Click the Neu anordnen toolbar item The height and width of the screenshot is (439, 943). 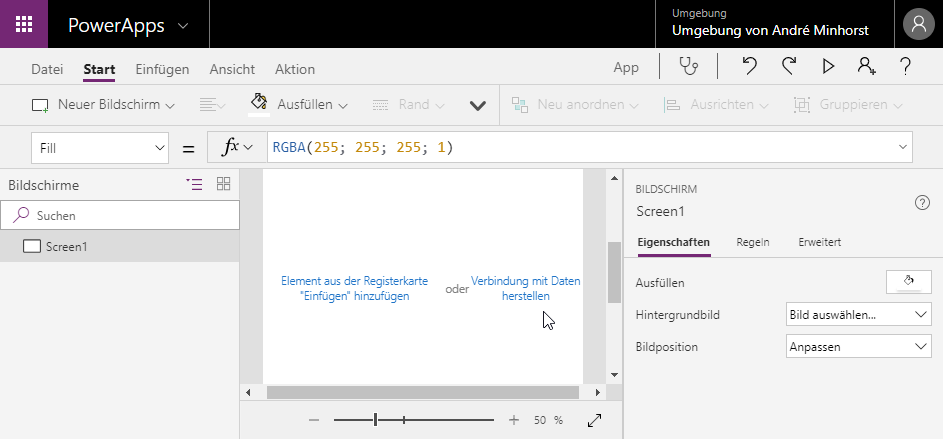coord(575,105)
